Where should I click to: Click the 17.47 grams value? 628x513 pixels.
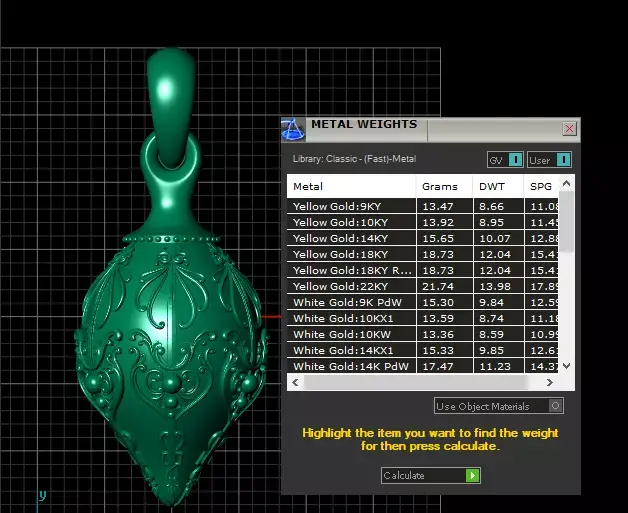coord(438,366)
